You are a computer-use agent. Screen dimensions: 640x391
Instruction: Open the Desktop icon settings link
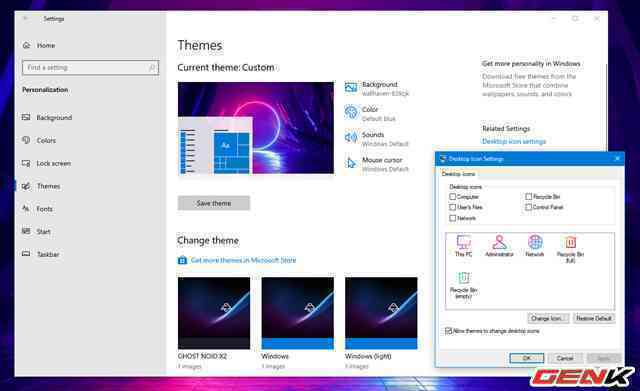[514, 141]
